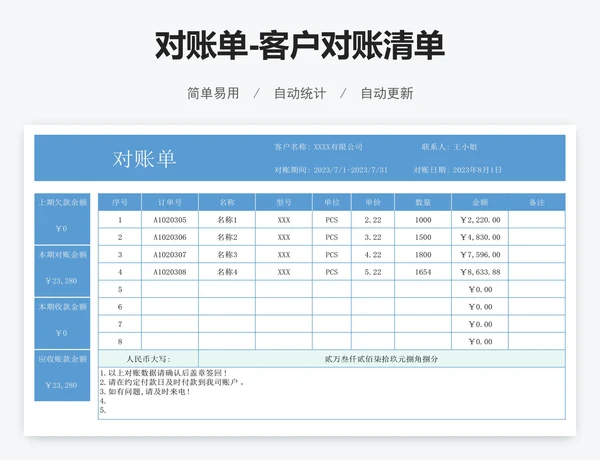Click the 对账日期 2023年8月1日 field
Image resolution: width=600 pixels, height=460 pixels.
(457, 170)
